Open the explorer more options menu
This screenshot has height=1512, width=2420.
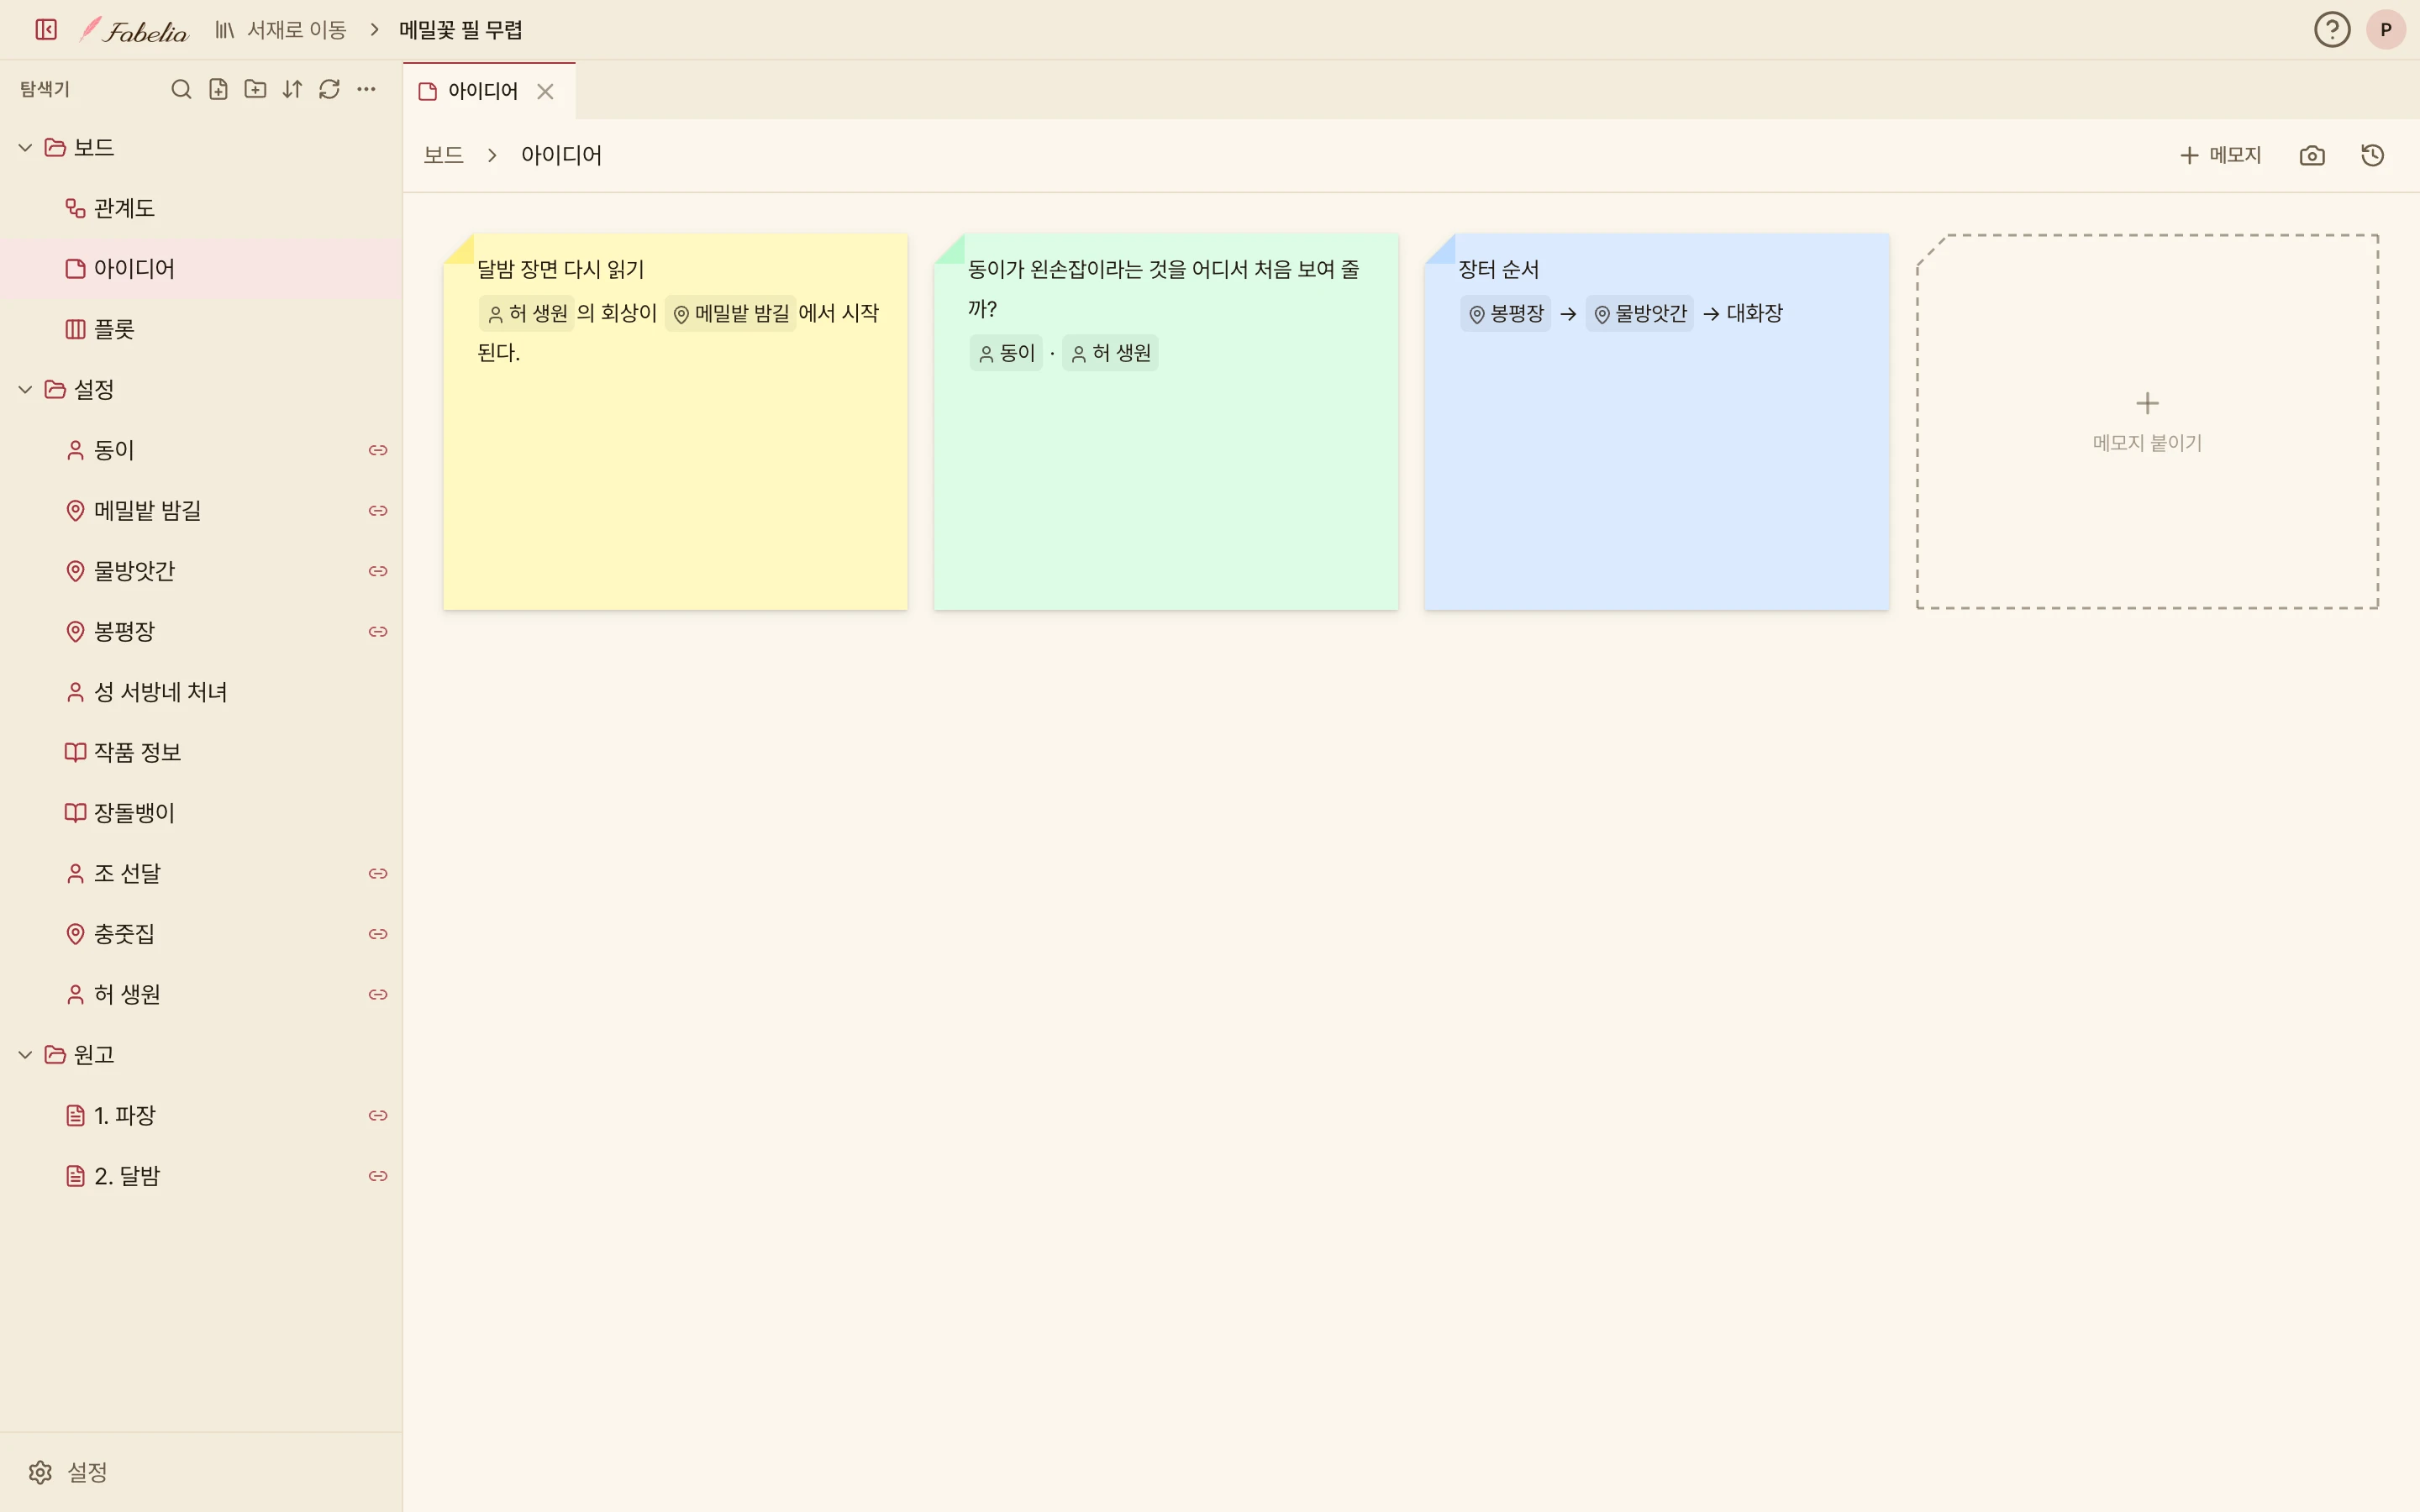(366, 89)
